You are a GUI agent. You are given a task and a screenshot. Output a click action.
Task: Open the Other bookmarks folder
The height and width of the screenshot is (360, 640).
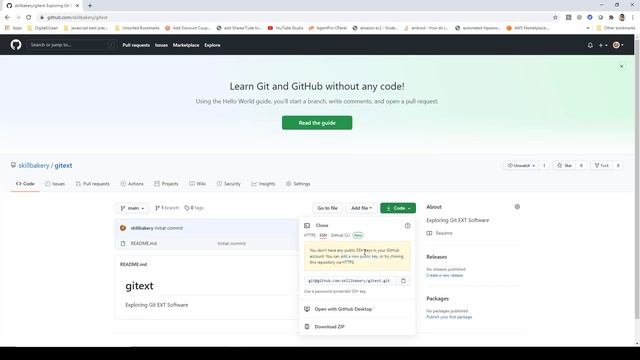click(x=616, y=28)
